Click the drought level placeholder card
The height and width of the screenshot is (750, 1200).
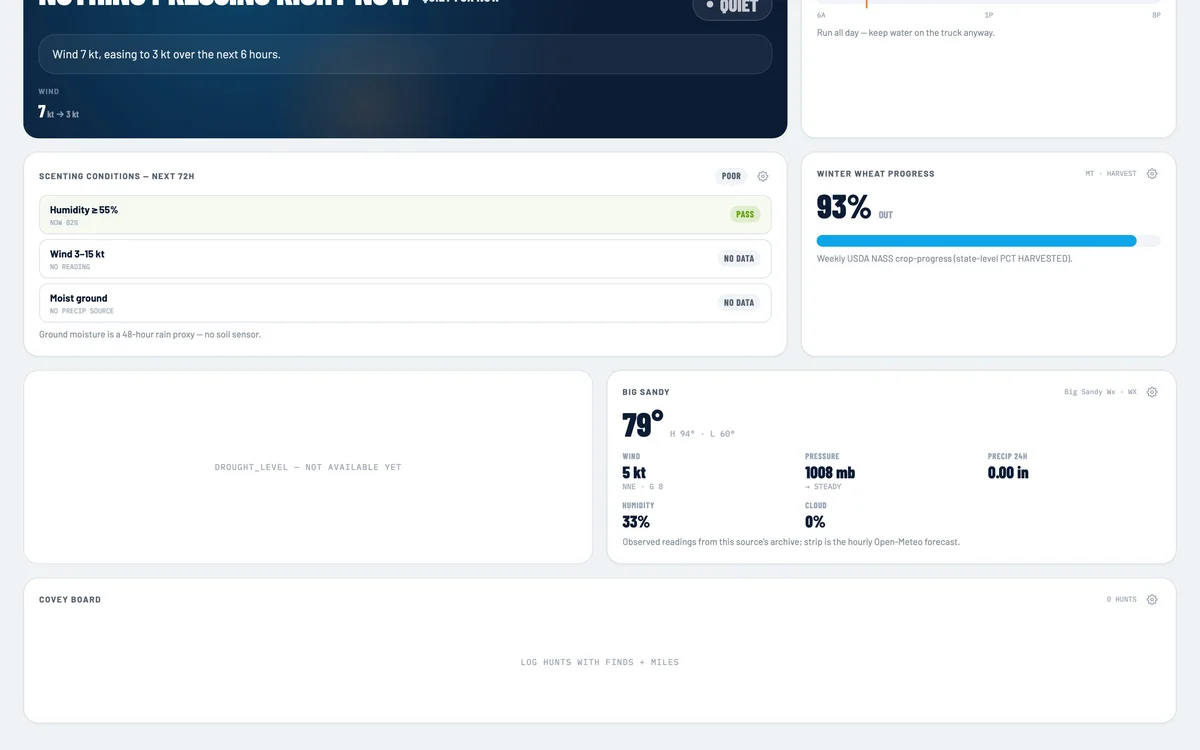[x=308, y=467]
